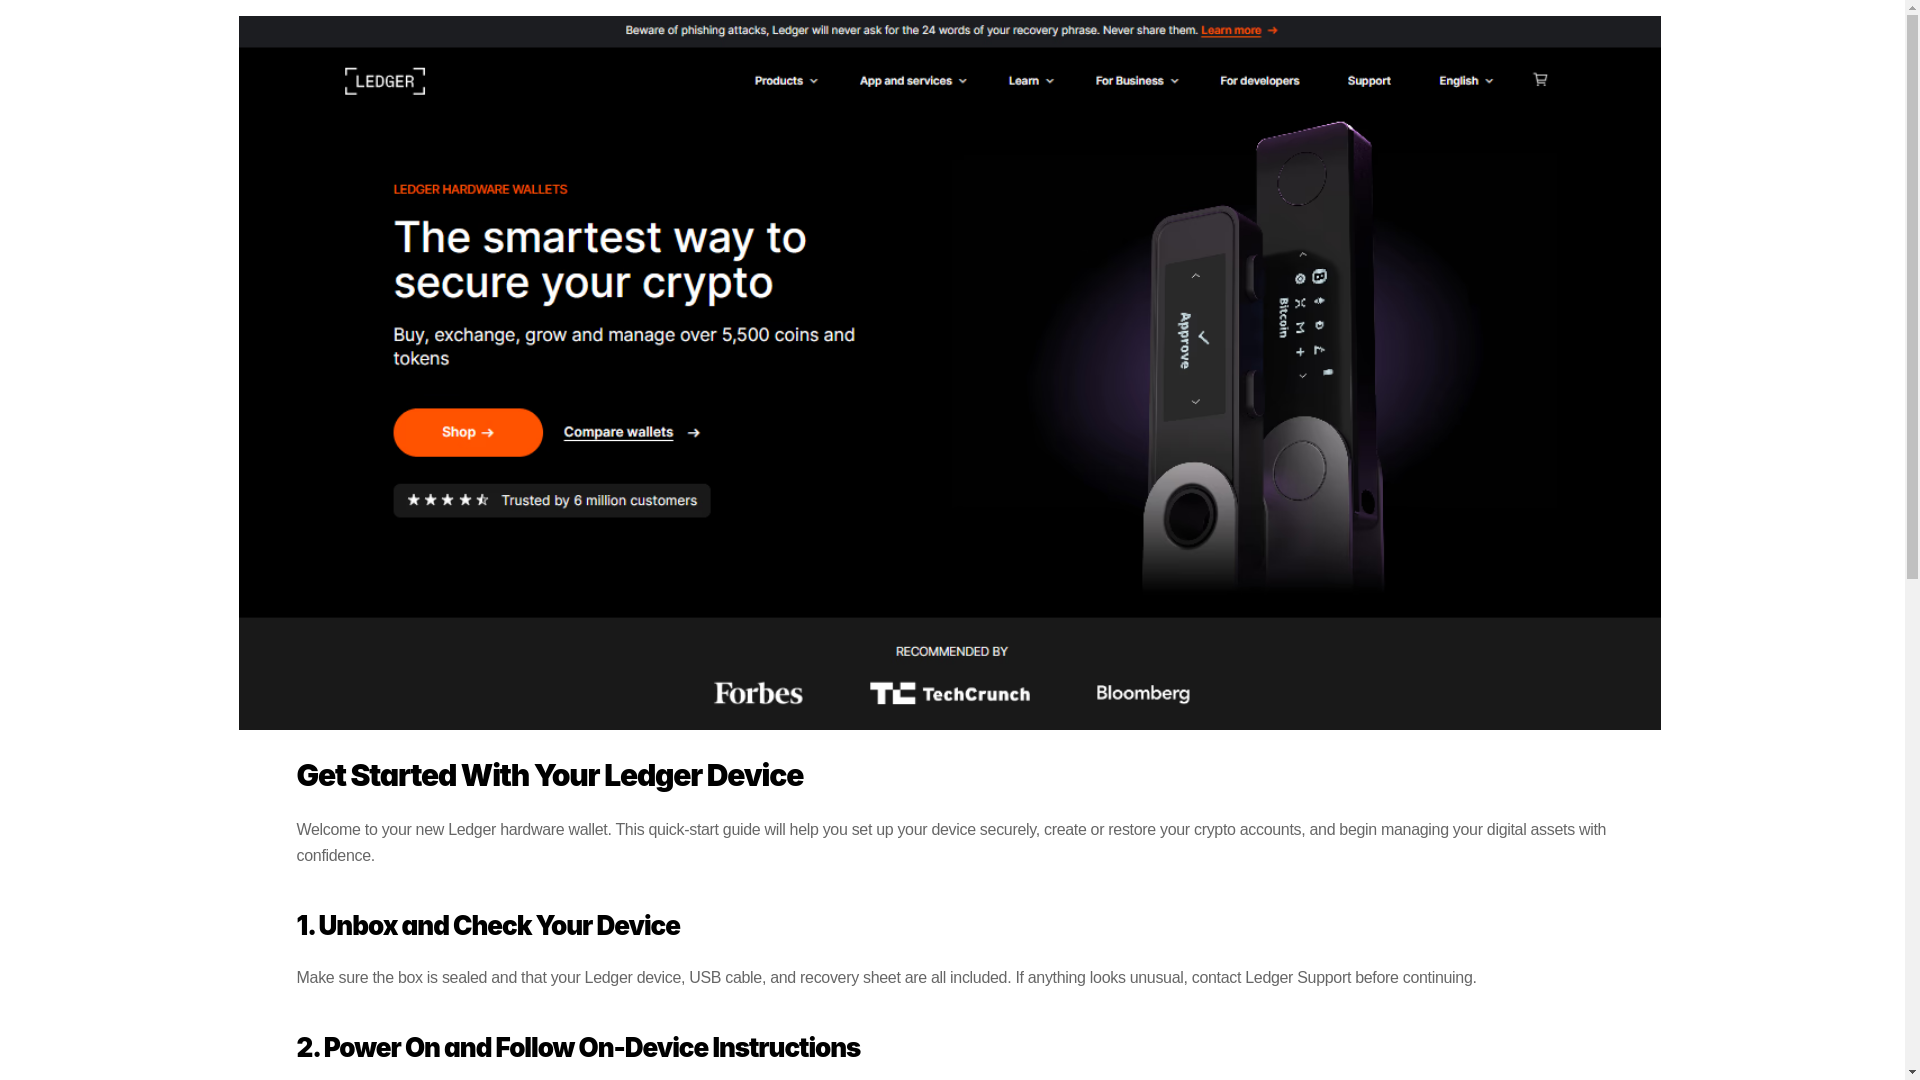
Task: Open the shopping cart icon
Action: point(1540,80)
